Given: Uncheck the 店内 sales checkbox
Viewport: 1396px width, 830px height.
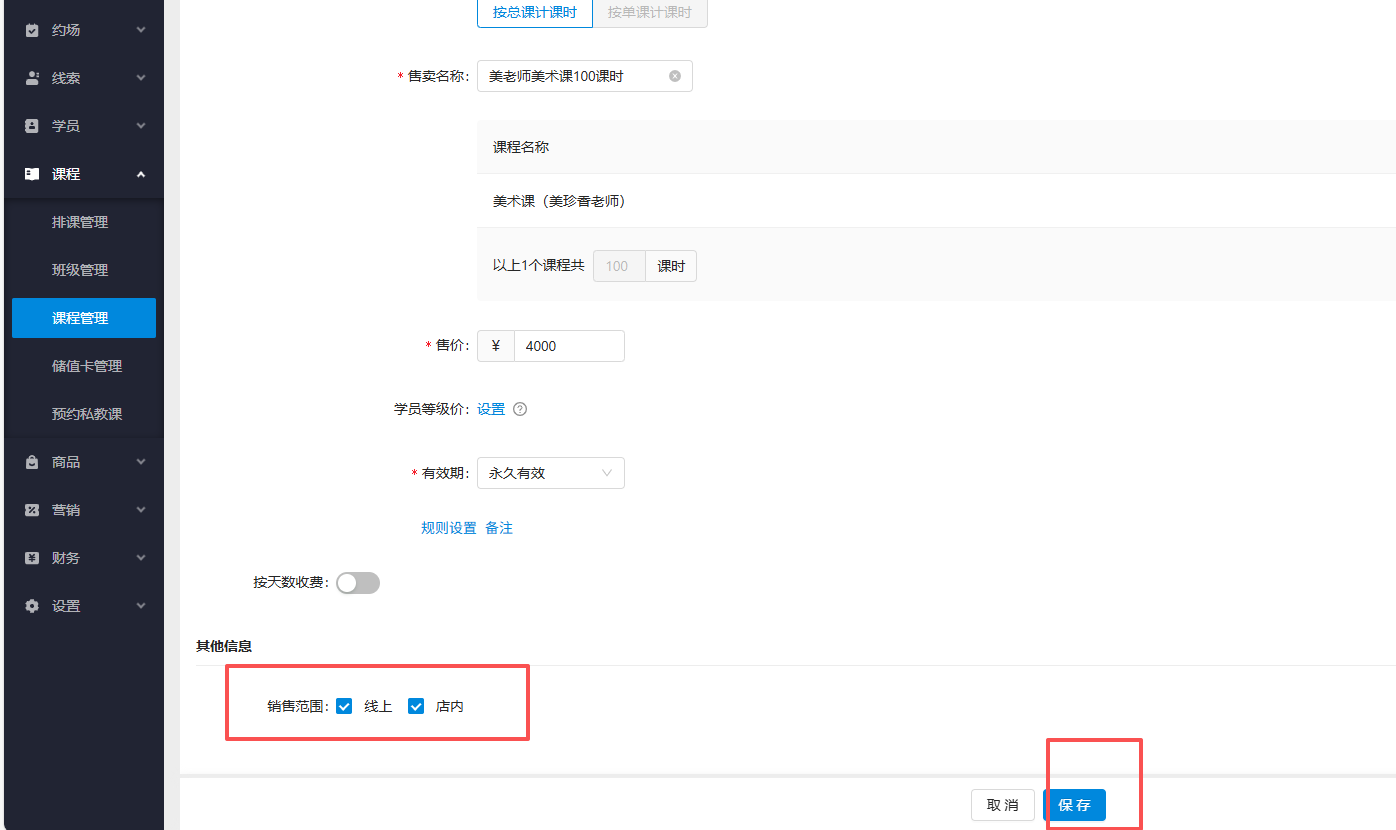Looking at the screenshot, I should [x=415, y=705].
